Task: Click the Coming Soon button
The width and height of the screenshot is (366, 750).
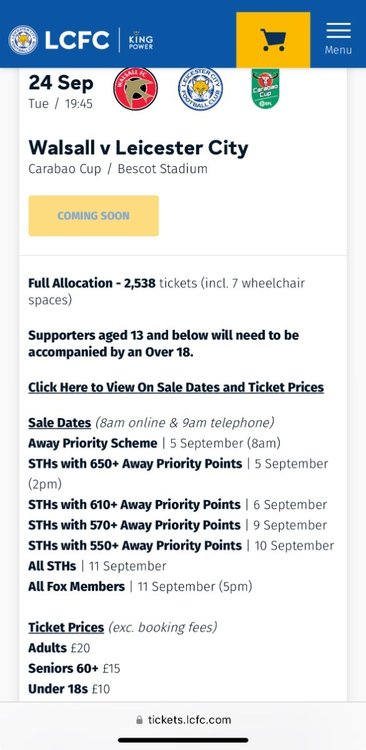Action: [93, 216]
